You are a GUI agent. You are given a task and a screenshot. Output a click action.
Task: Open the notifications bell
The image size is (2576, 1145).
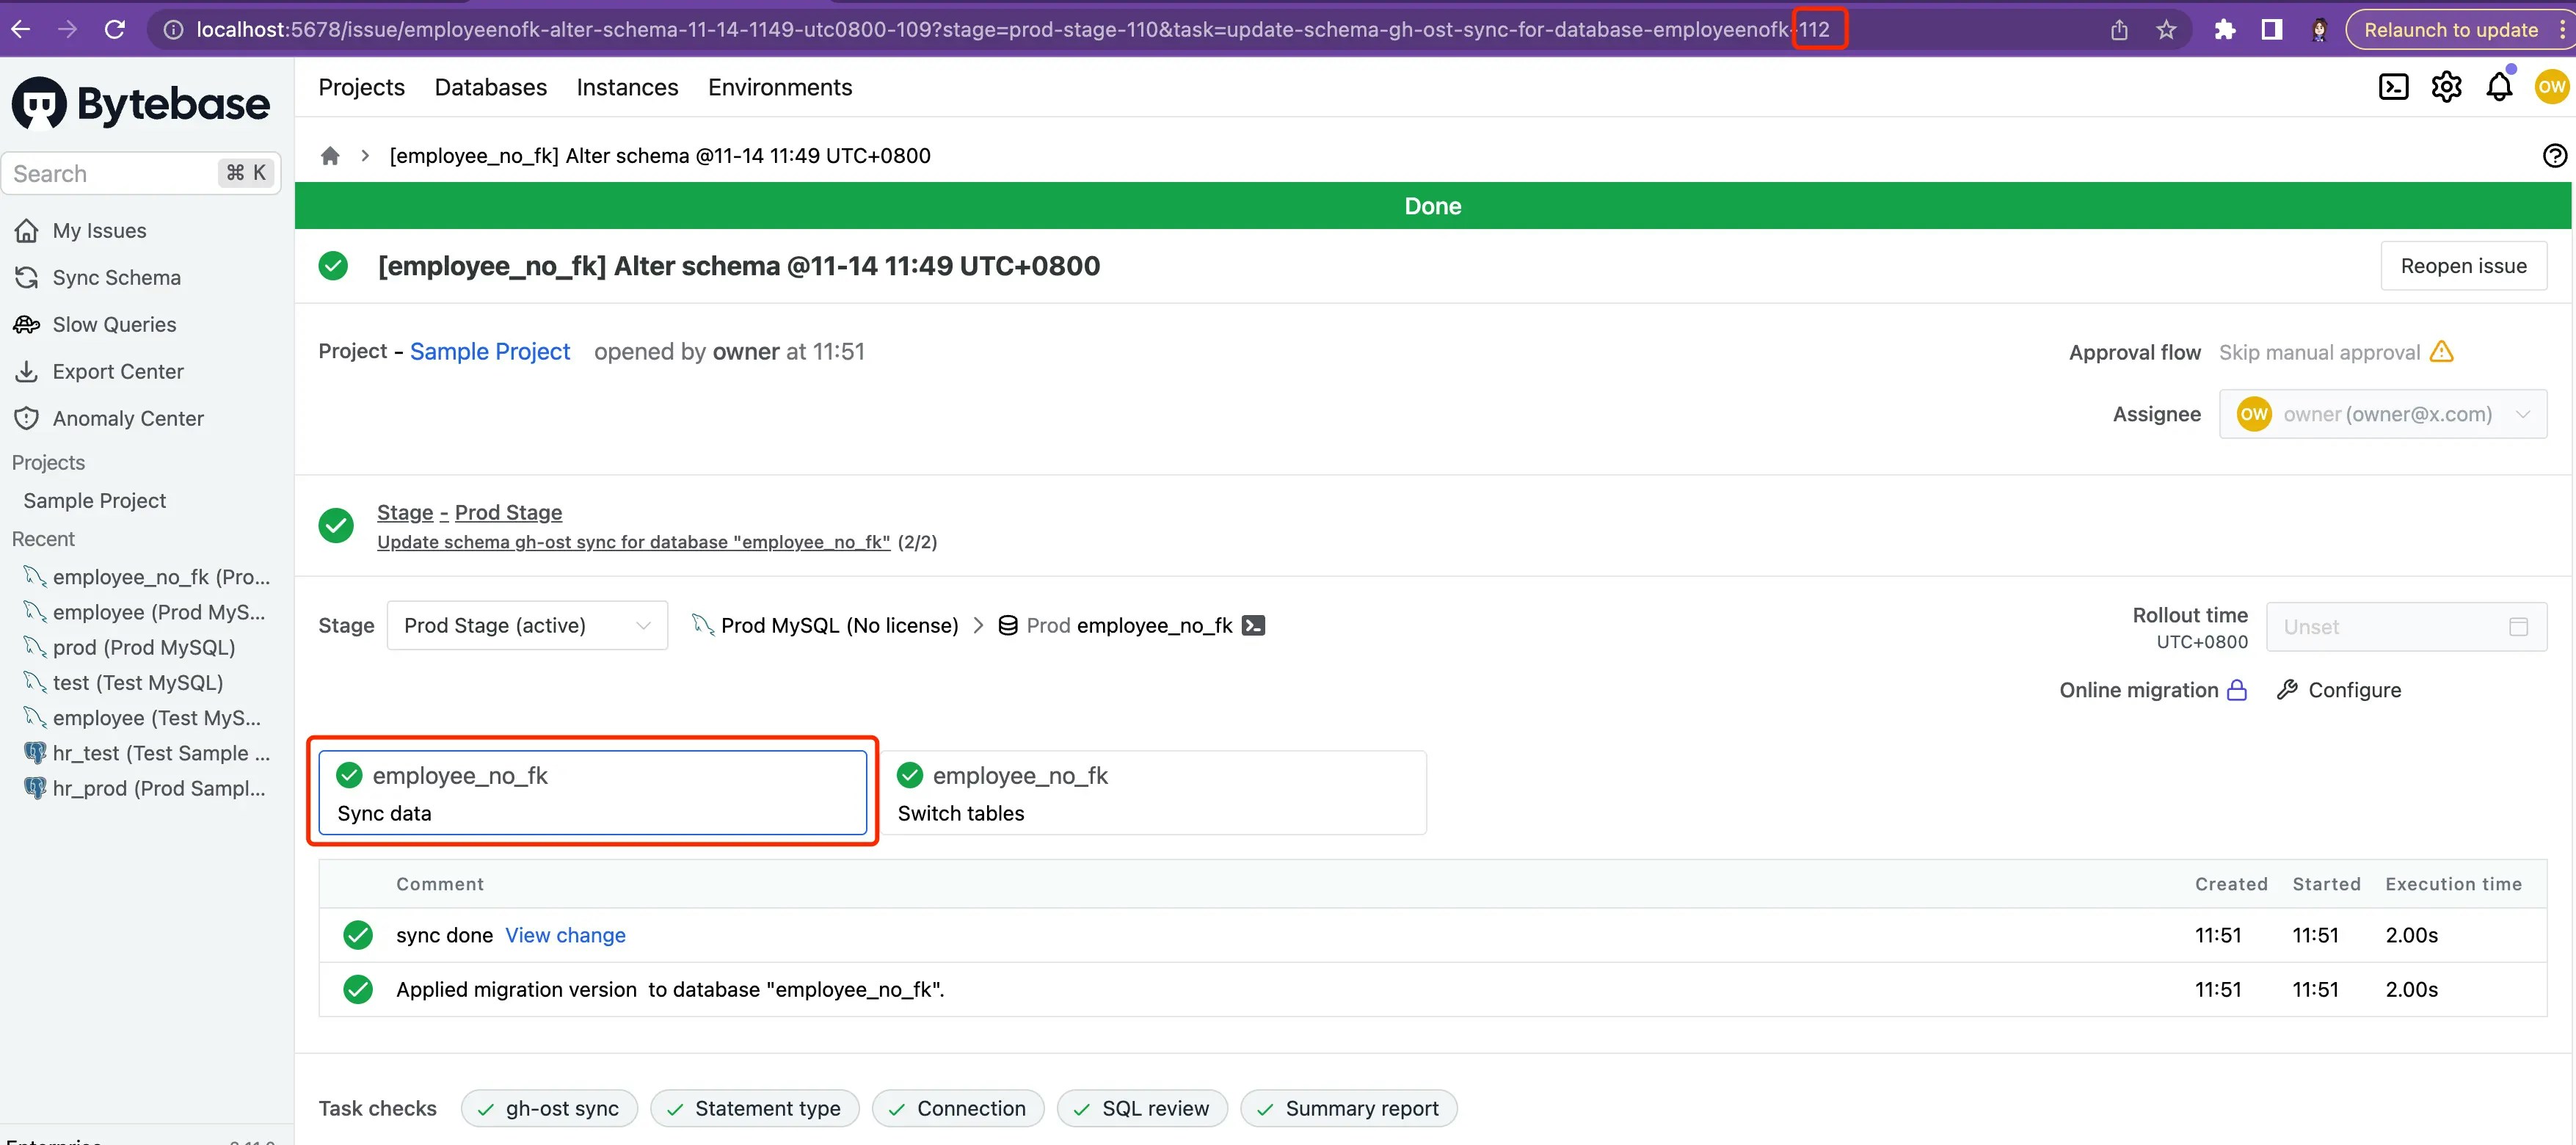point(2499,87)
